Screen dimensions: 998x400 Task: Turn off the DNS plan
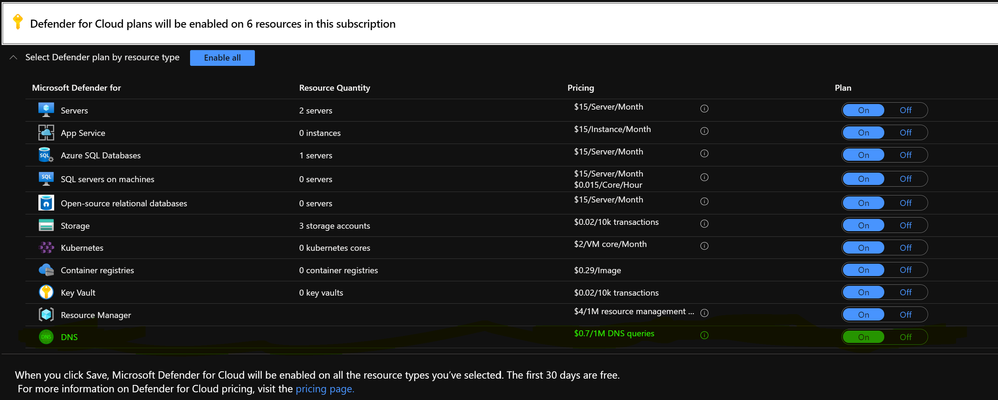click(905, 337)
